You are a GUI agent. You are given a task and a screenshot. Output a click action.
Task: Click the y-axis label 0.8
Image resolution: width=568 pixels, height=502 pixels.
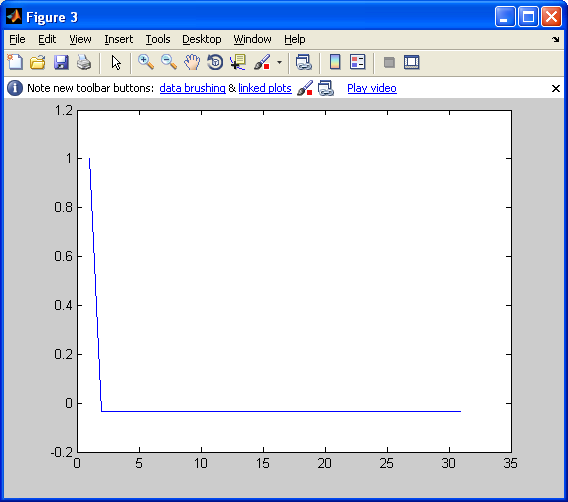63,207
